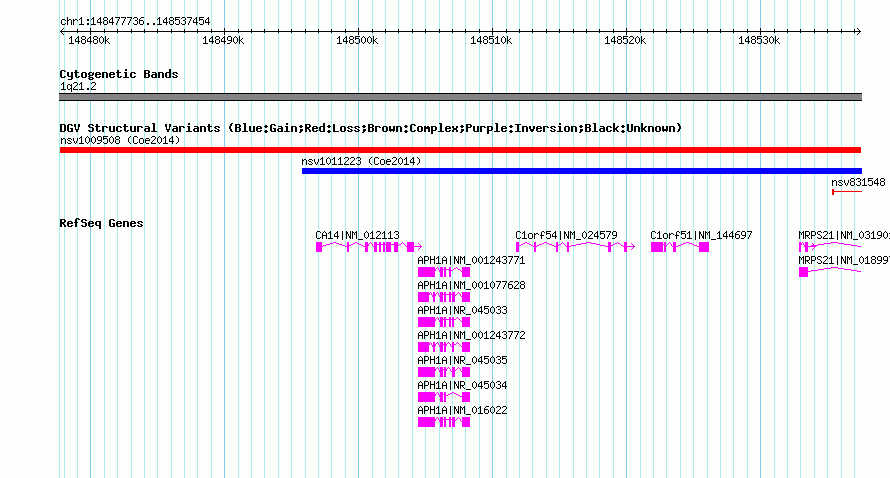Click the 148480k ruler tick label
This screenshot has width=890, height=478.
click(x=89, y=40)
